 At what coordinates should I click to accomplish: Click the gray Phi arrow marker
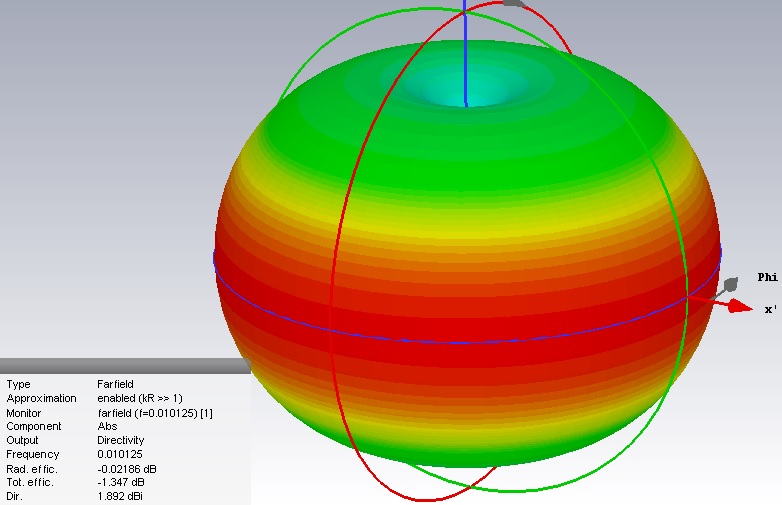(x=730, y=284)
